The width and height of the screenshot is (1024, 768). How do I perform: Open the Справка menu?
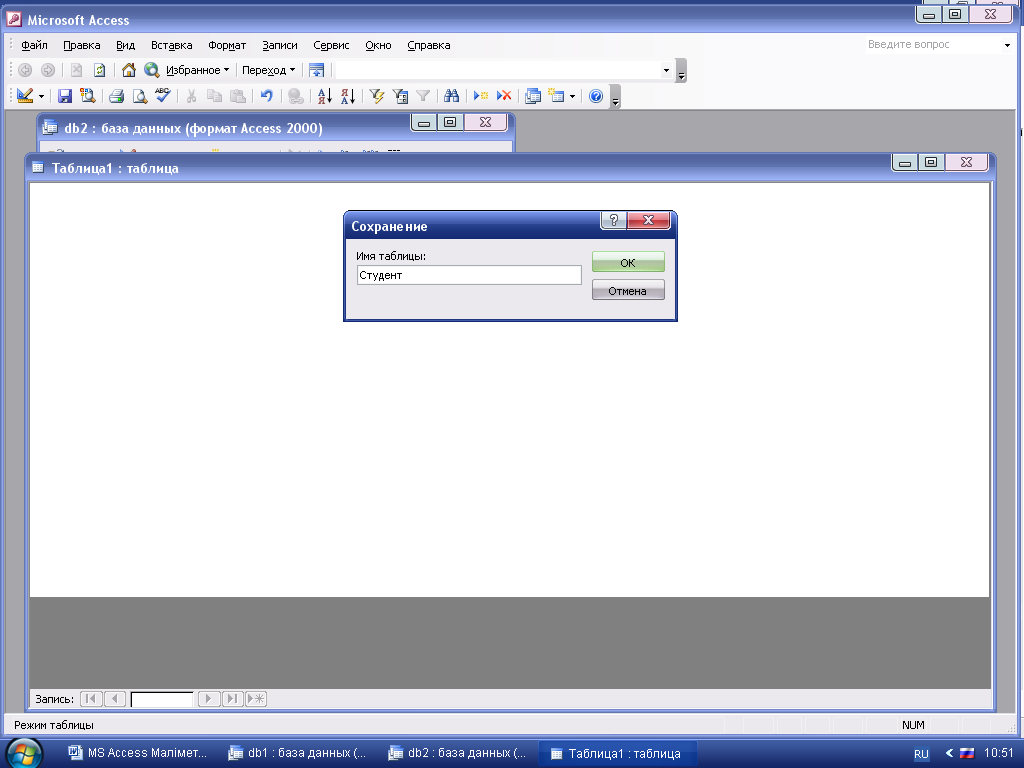coord(428,45)
